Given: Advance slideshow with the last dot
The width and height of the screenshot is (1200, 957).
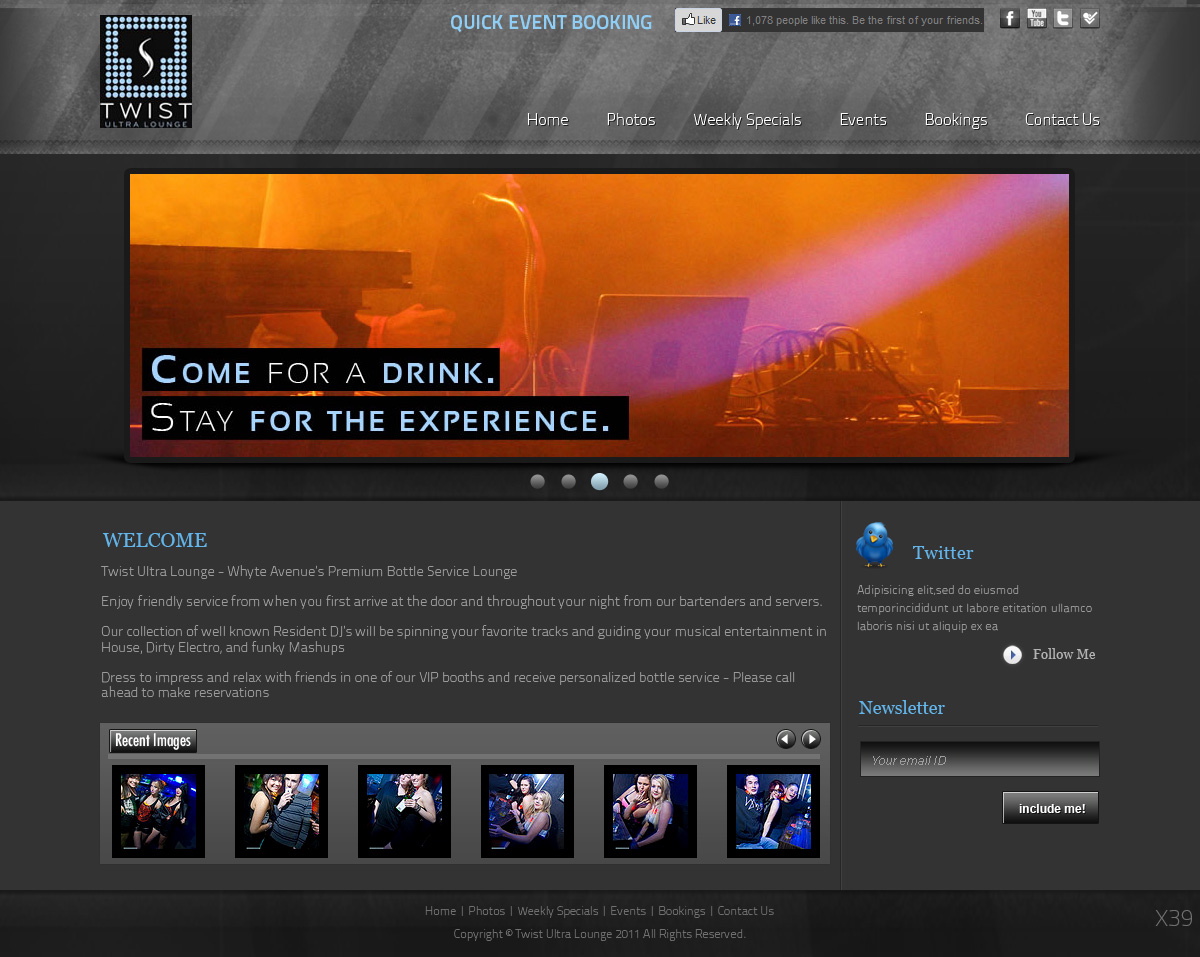Looking at the screenshot, I should click(661, 481).
